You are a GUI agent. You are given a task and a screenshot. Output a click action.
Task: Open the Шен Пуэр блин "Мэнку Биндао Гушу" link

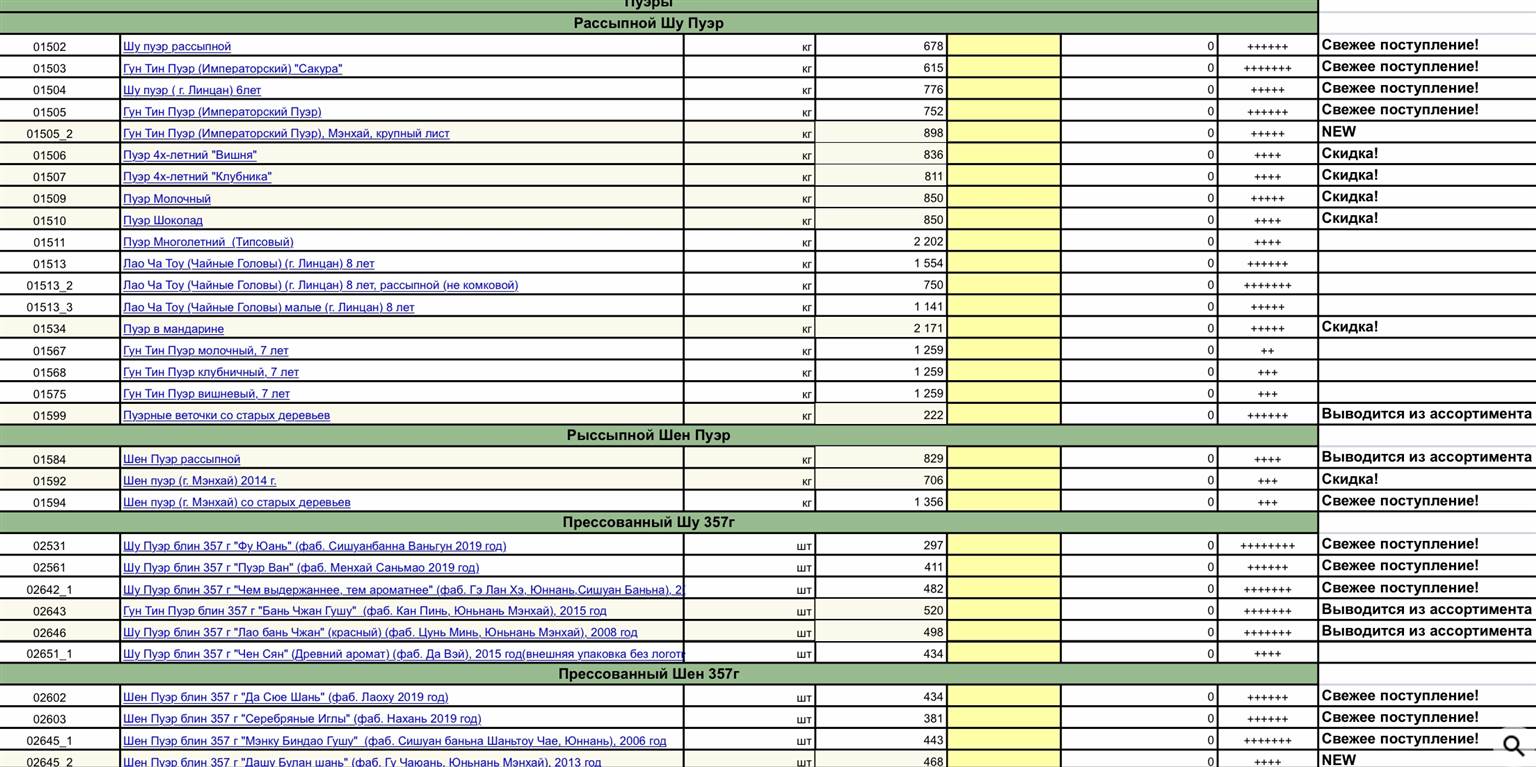click(x=394, y=741)
